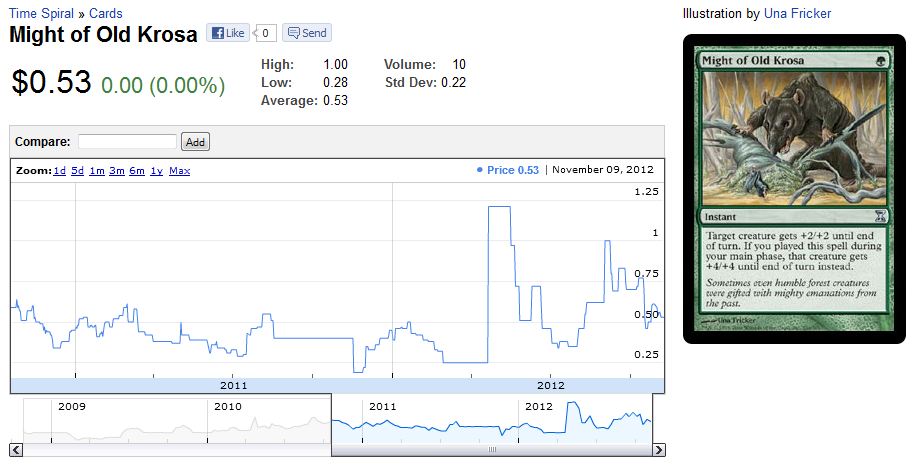Set chart zoom to 6m
This screenshot has width=917, height=469.
[x=137, y=171]
